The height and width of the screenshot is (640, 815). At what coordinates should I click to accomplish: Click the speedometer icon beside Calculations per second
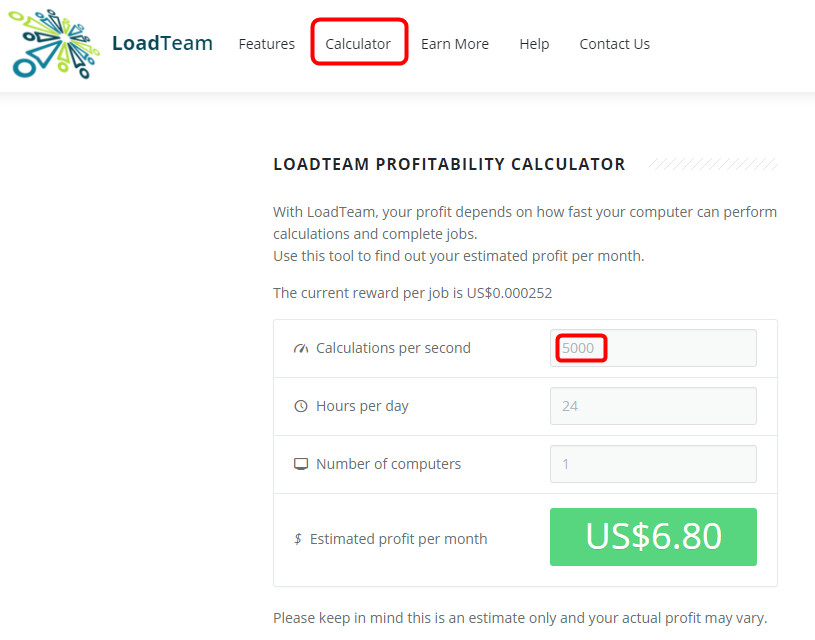click(x=301, y=349)
